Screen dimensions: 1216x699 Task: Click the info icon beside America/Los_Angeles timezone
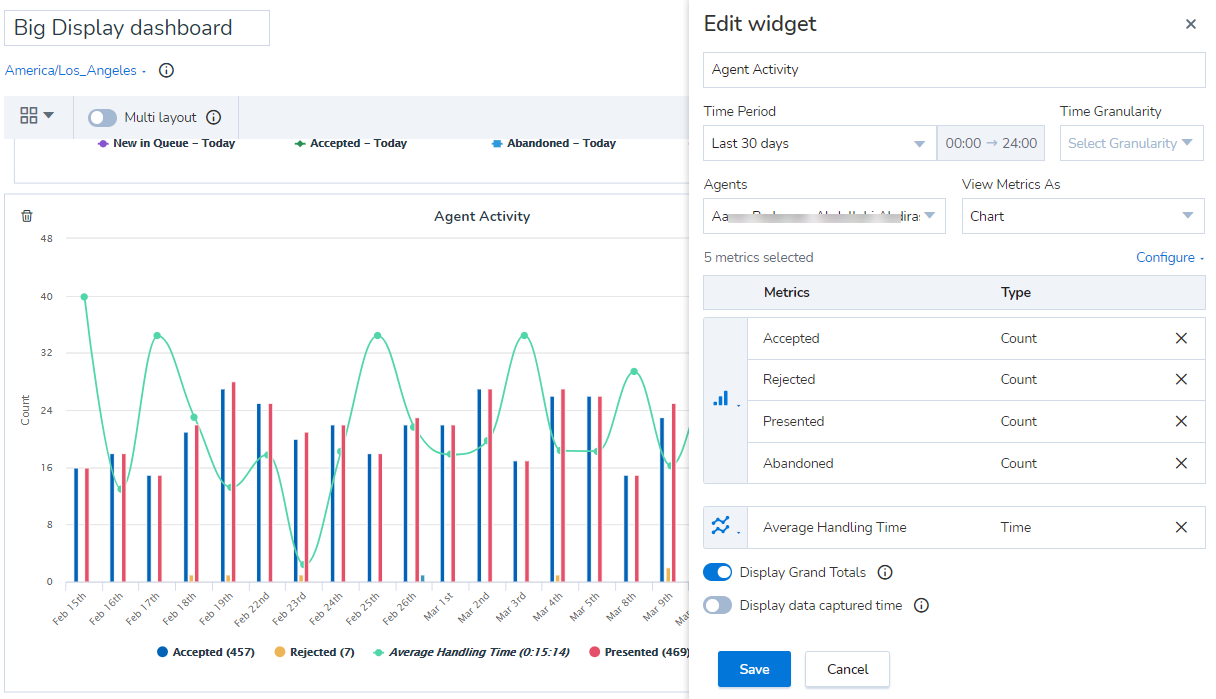pos(167,71)
